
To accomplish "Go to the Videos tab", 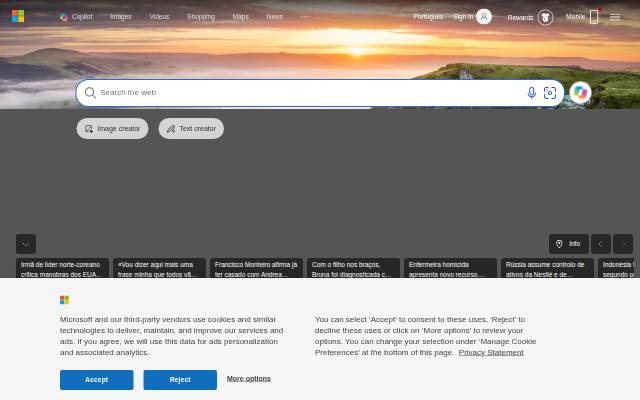I will click(159, 17).
